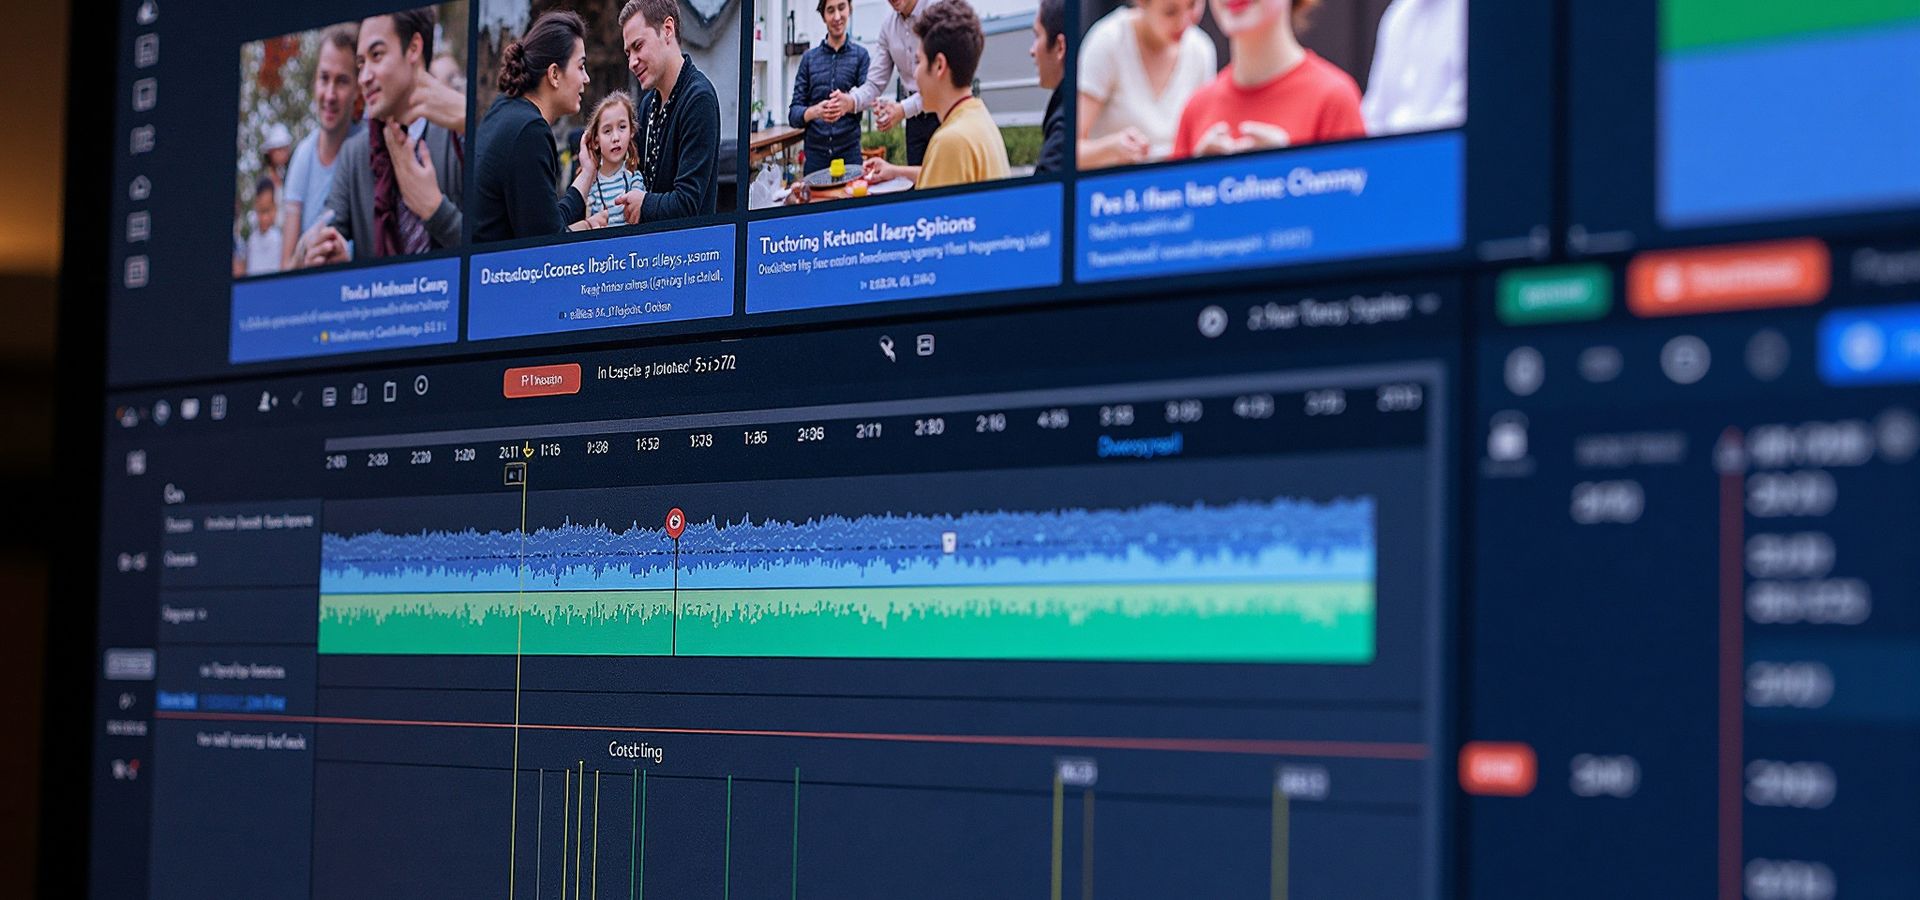Click the red pin marker on the blue waveform
Screen dimensions: 1920x900
pyautogui.click(x=675, y=521)
